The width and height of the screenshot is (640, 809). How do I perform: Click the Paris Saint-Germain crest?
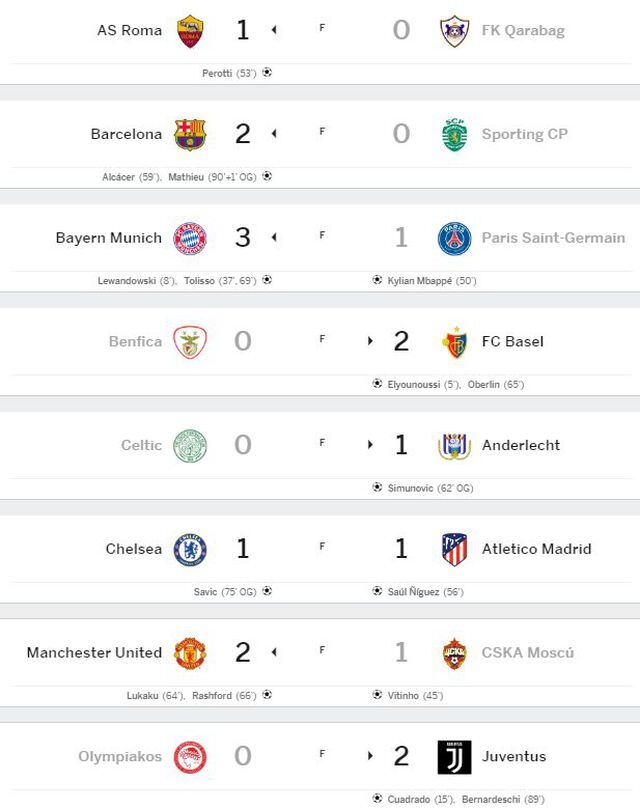click(x=455, y=238)
